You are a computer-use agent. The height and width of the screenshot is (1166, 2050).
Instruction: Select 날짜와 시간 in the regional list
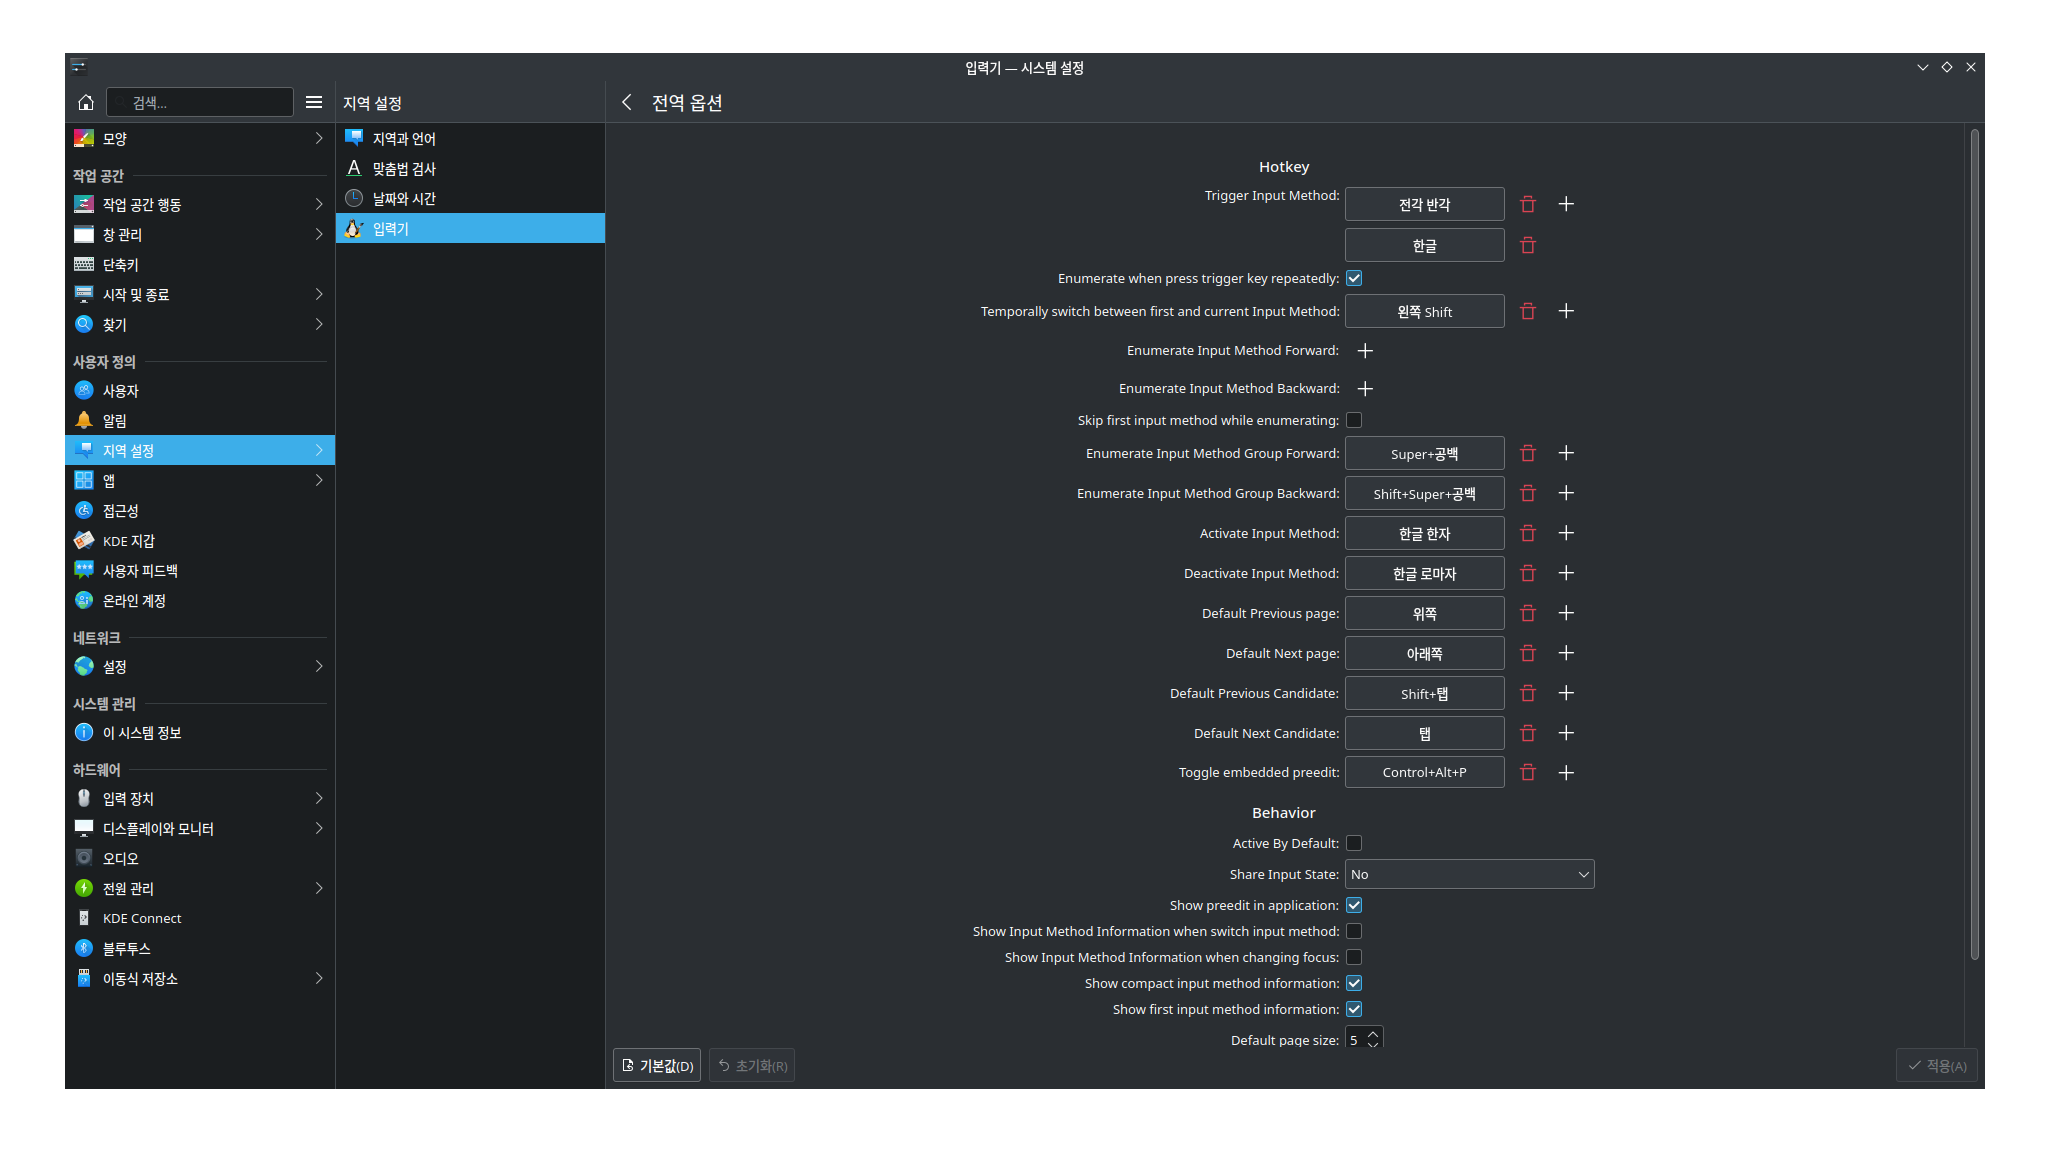coord(404,198)
